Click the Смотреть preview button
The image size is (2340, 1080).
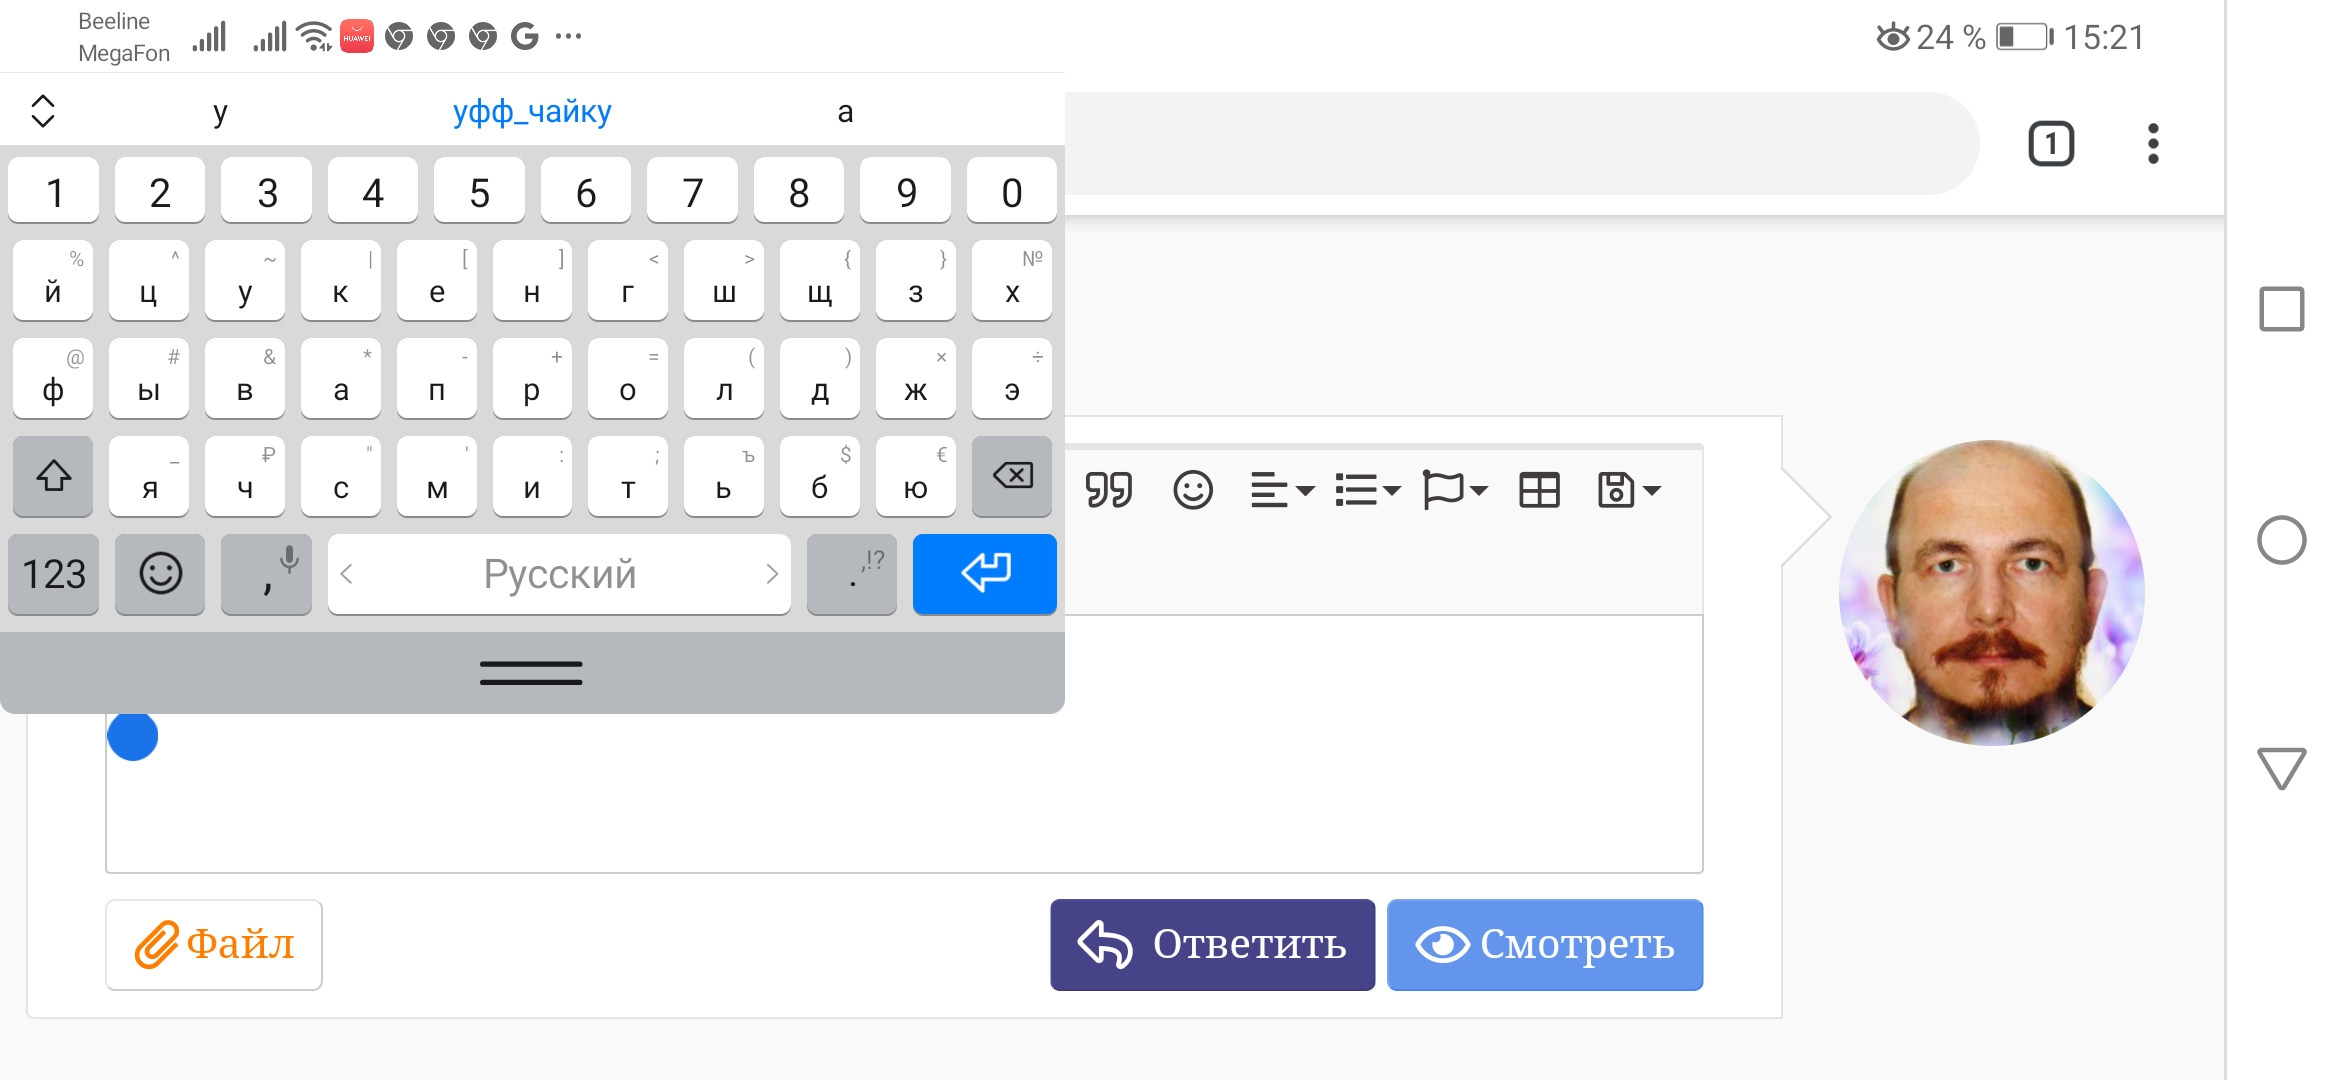(x=1545, y=945)
